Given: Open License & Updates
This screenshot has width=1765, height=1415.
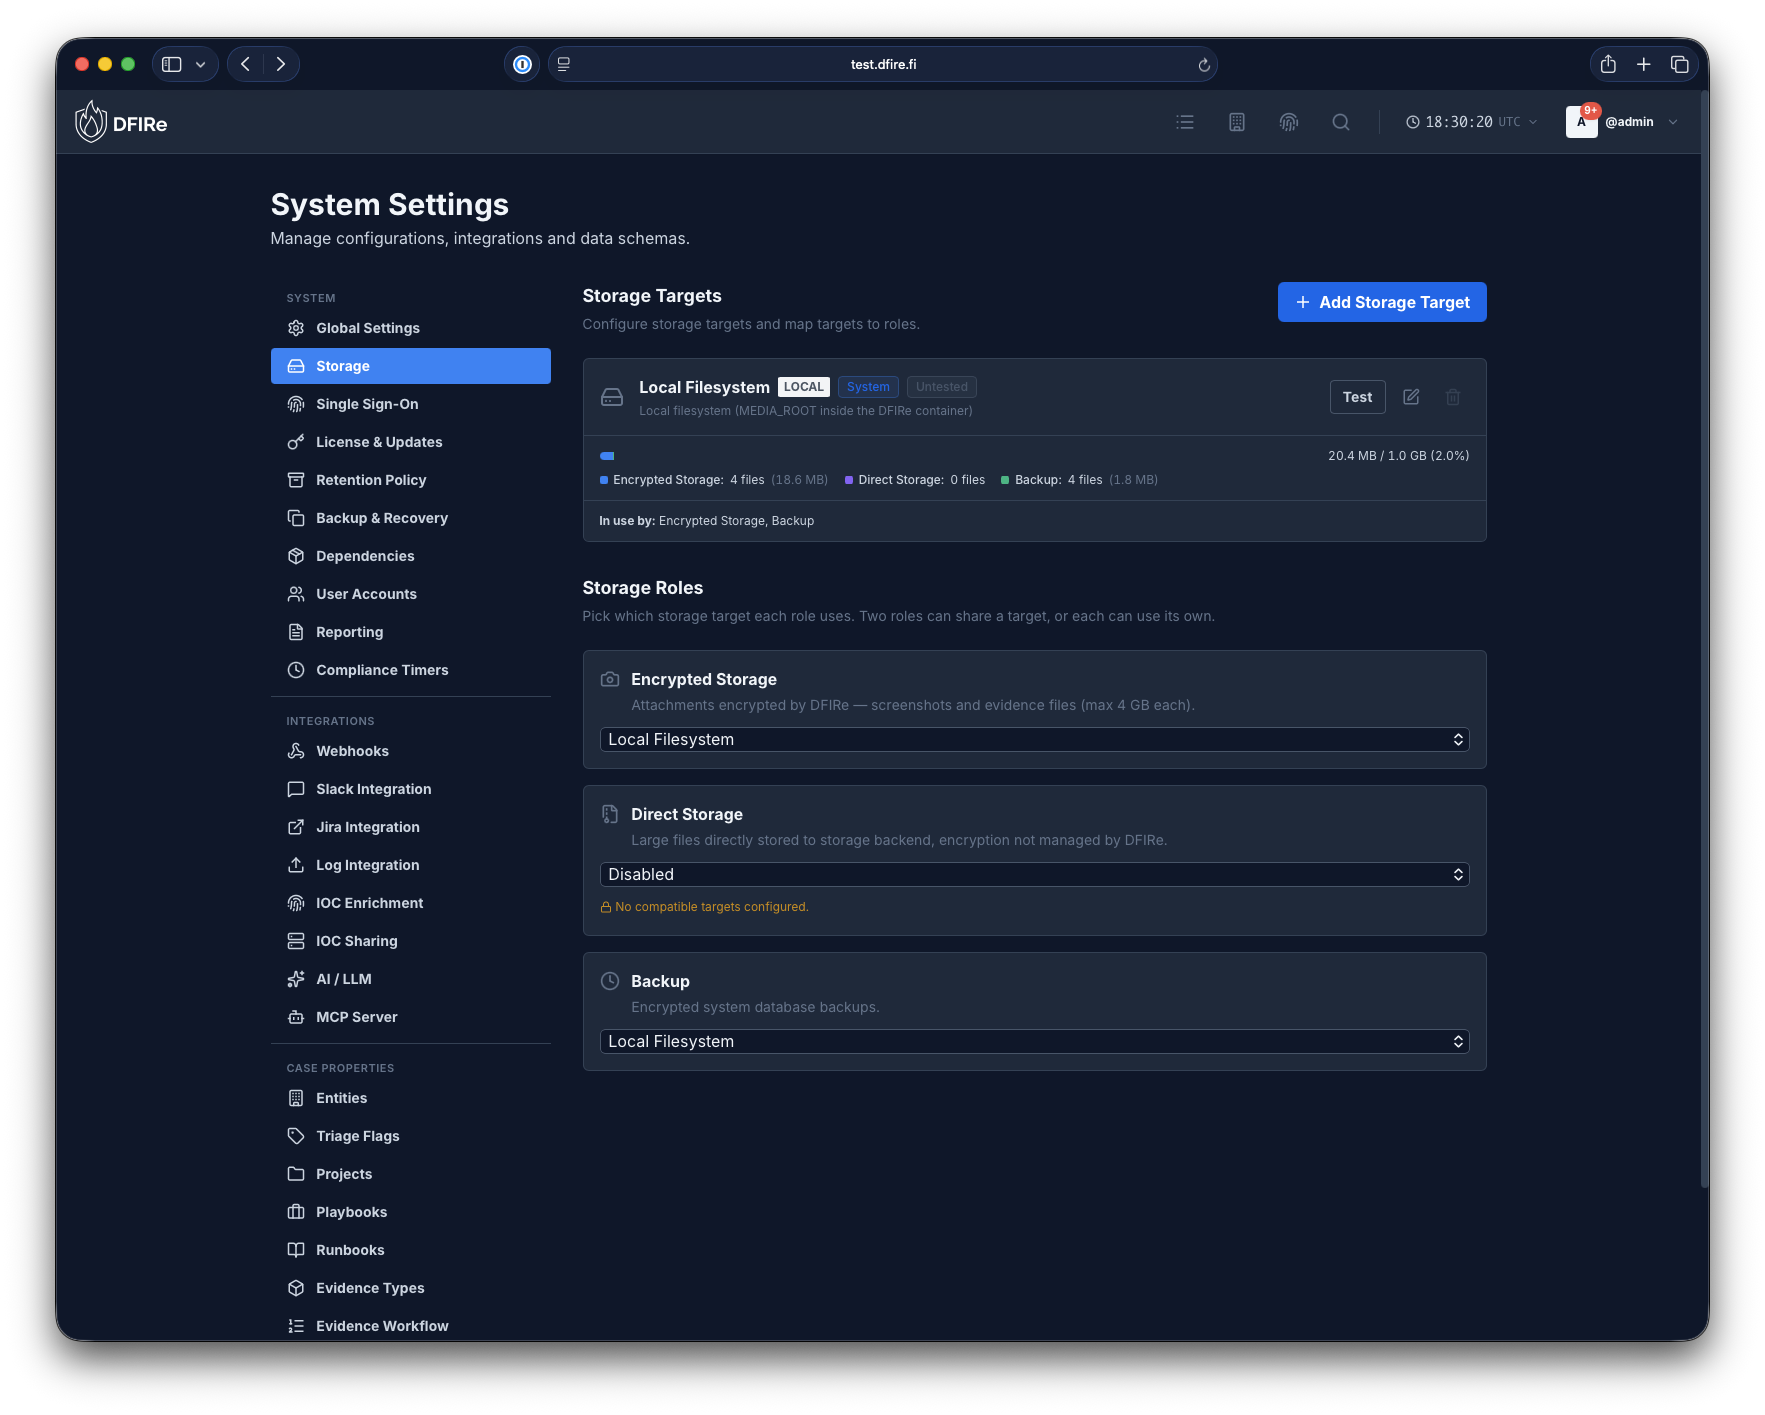Looking at the screenshot, I should 410,442.
